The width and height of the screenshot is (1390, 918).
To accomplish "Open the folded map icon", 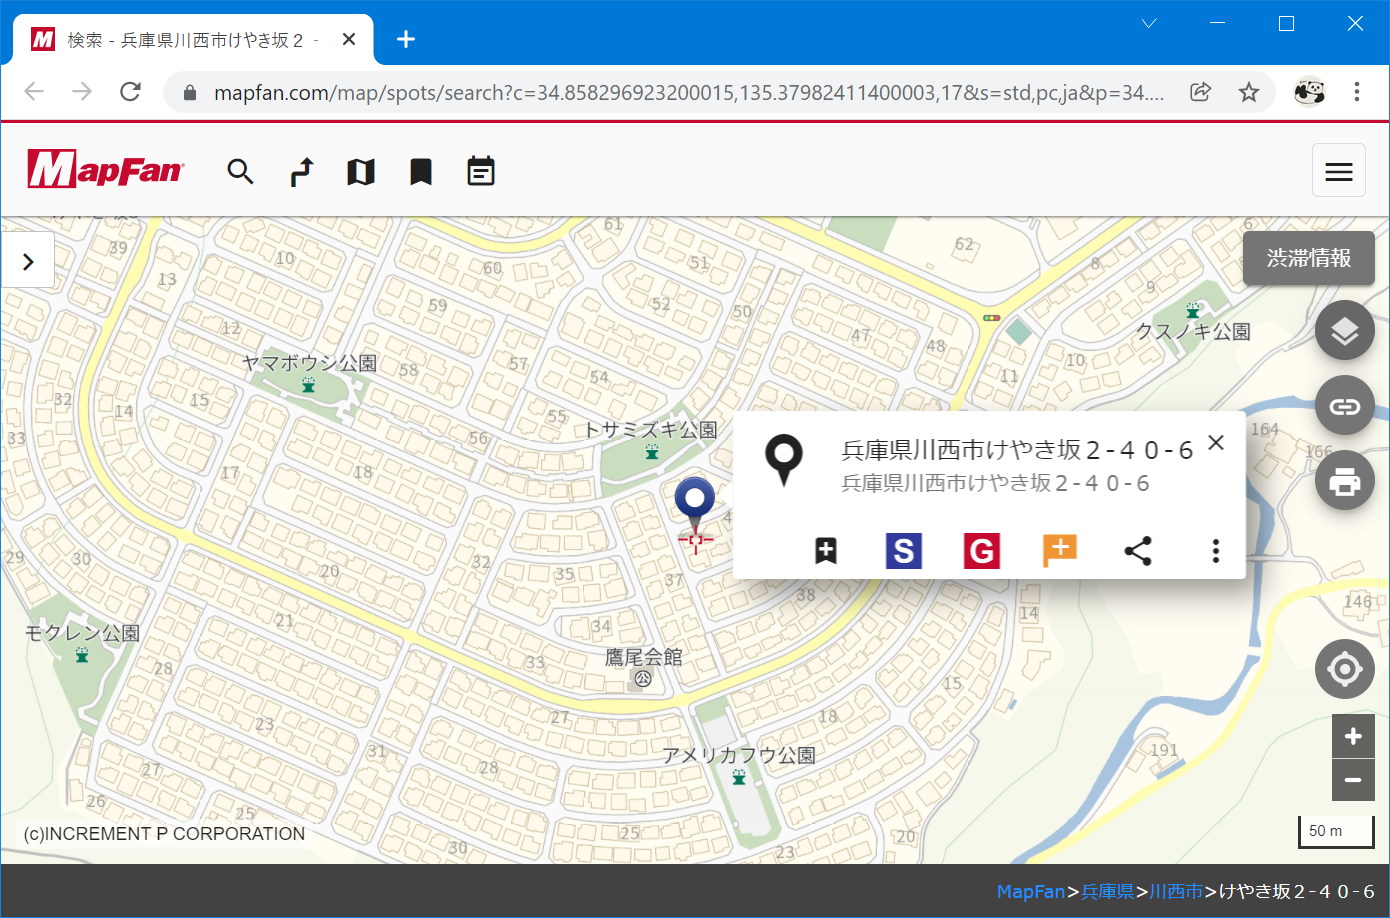I will (x=361, y=172).
